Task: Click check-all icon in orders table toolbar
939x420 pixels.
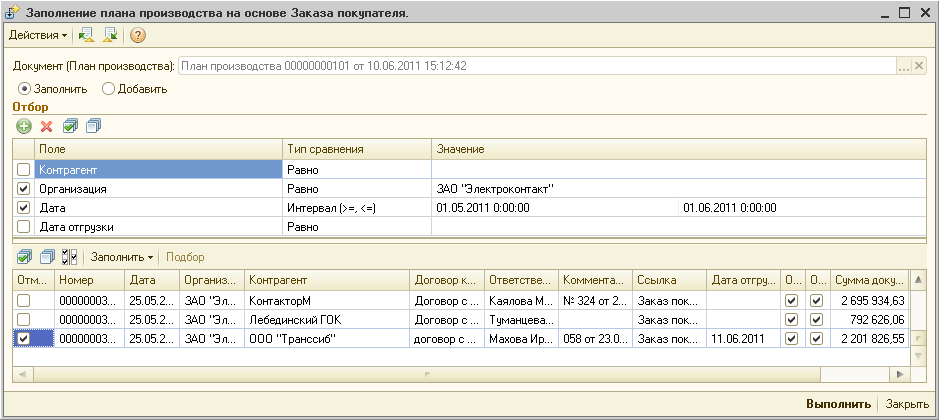Action: point(25,257)
